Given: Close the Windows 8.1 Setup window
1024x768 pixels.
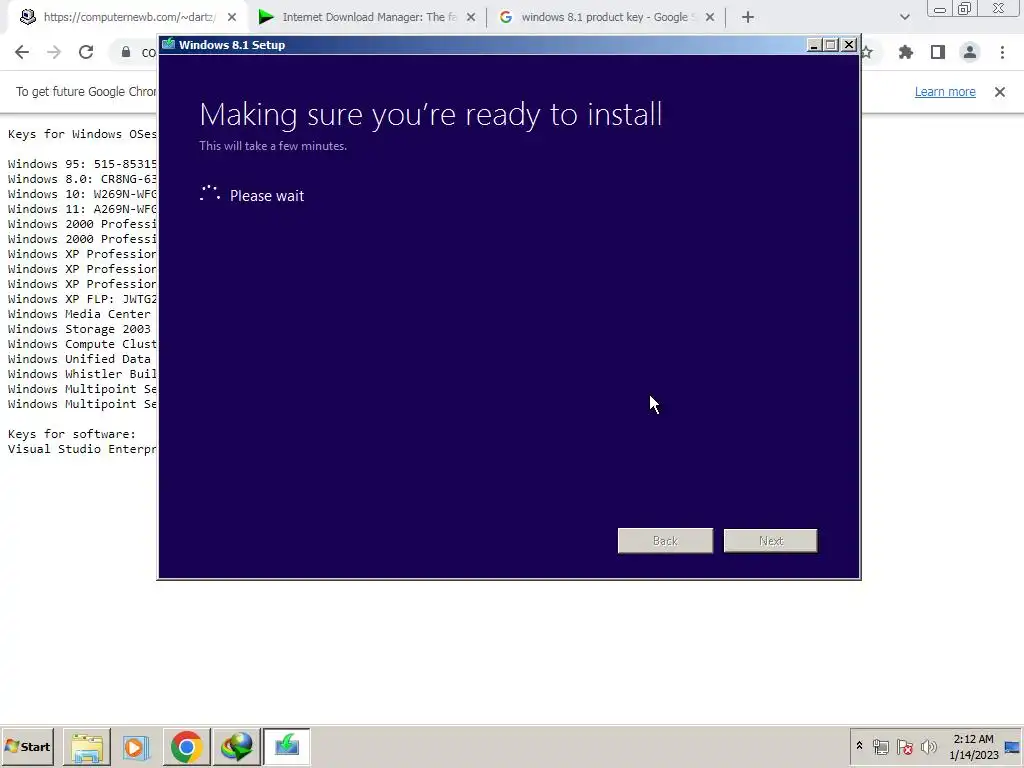Looking at the screenshot, I should point(849,44).
